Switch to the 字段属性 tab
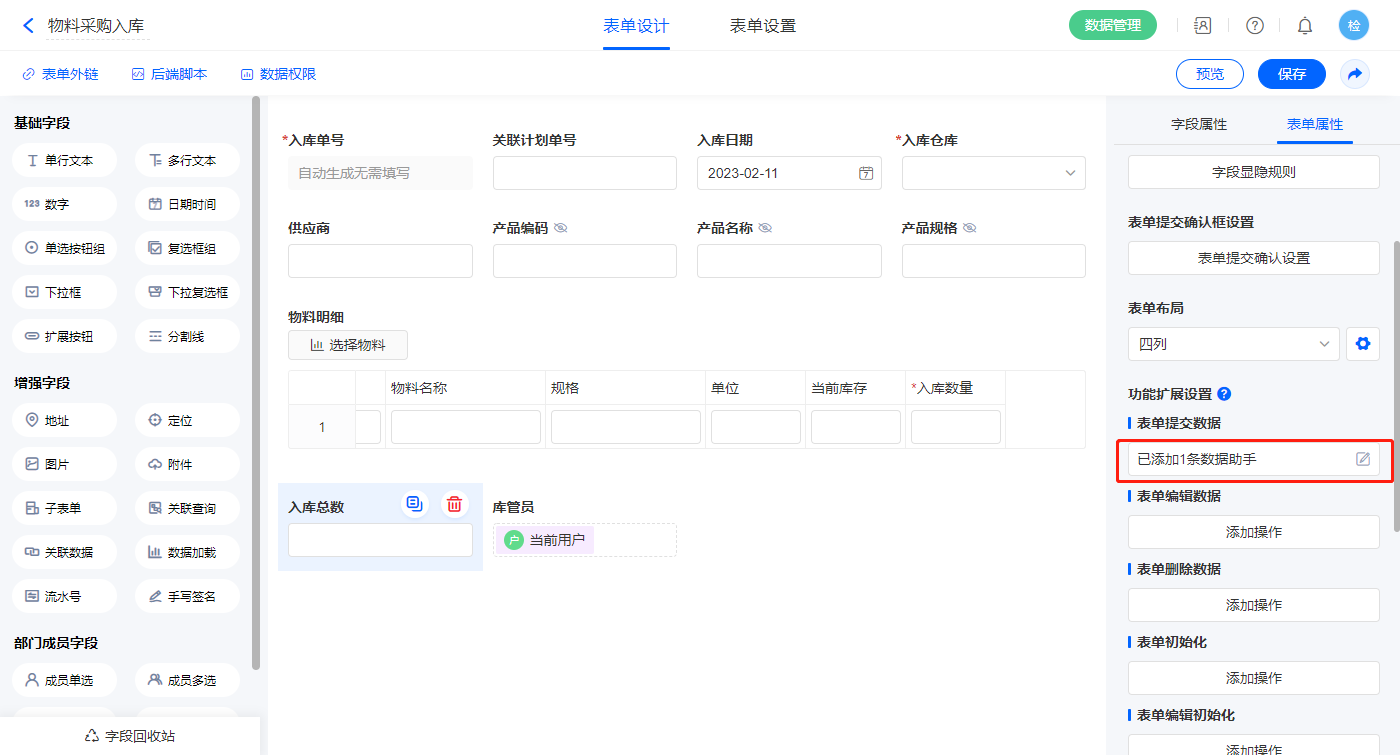This screenshot has height=755, width=1400. coord(1199,124)
